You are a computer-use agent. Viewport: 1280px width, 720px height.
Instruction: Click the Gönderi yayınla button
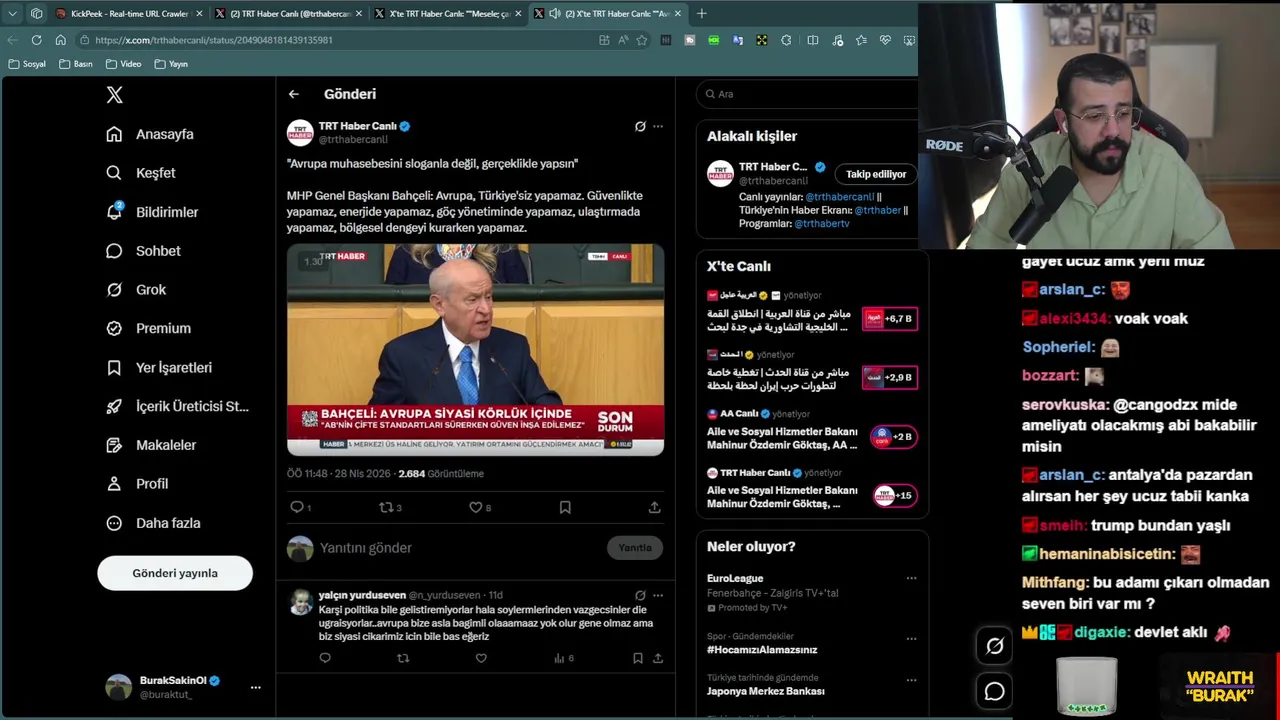click(175, 573)
